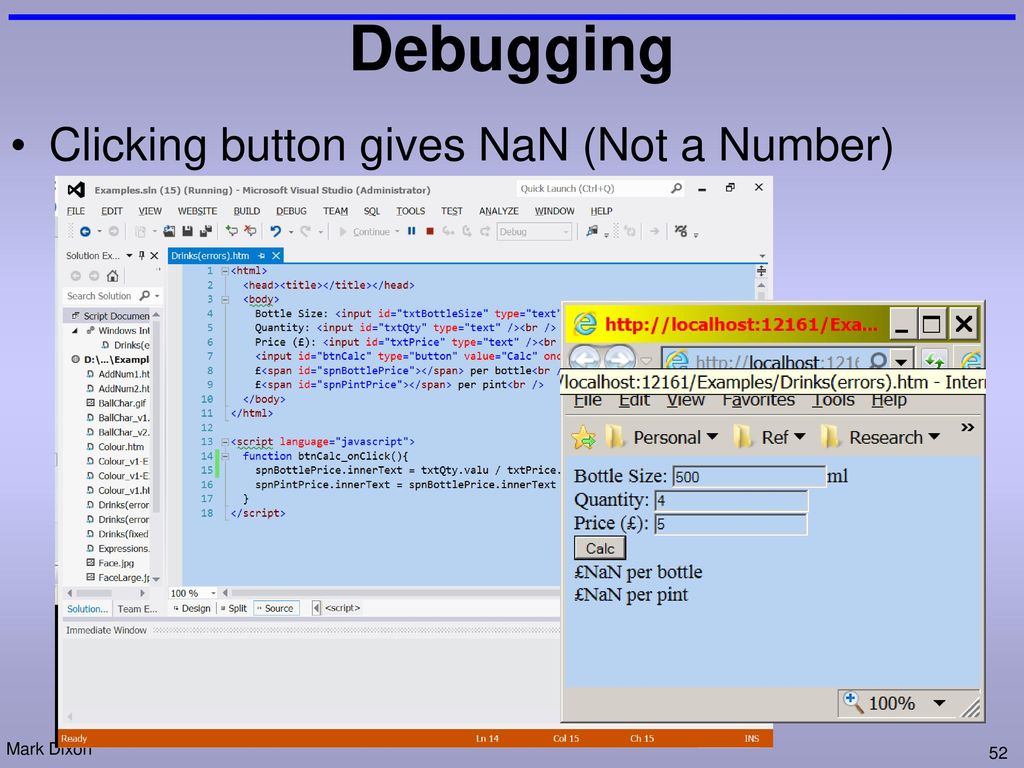Click the Solution Explorer vertical scrollbar
The width and height of the screenshot is (1024, 768).
[156, 447]
